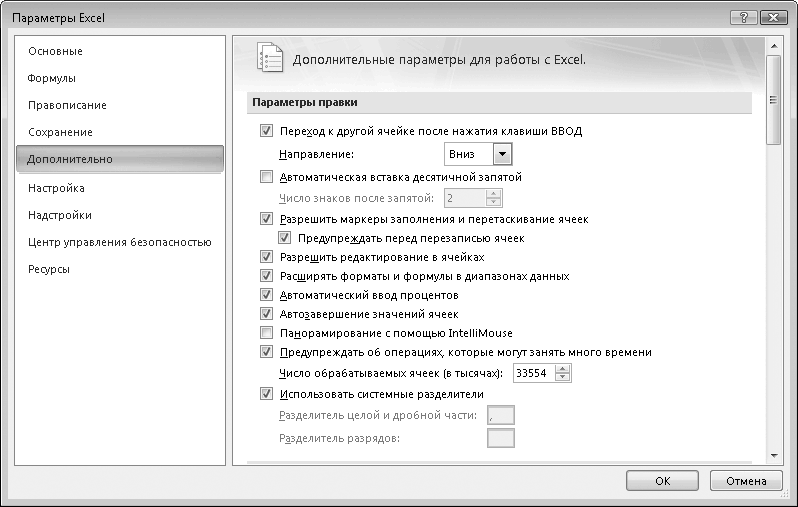Click the OK button

[x=662, y=481]
